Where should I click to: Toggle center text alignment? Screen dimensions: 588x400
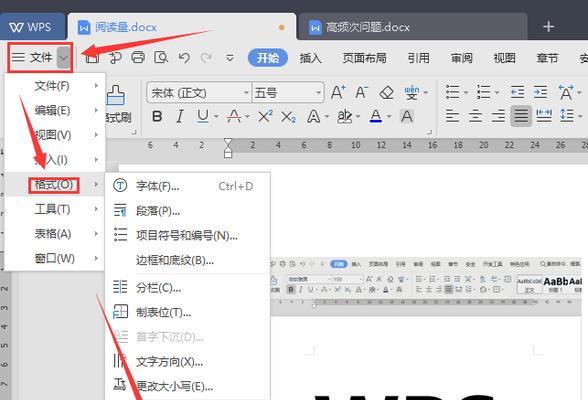tap(476, 116)
